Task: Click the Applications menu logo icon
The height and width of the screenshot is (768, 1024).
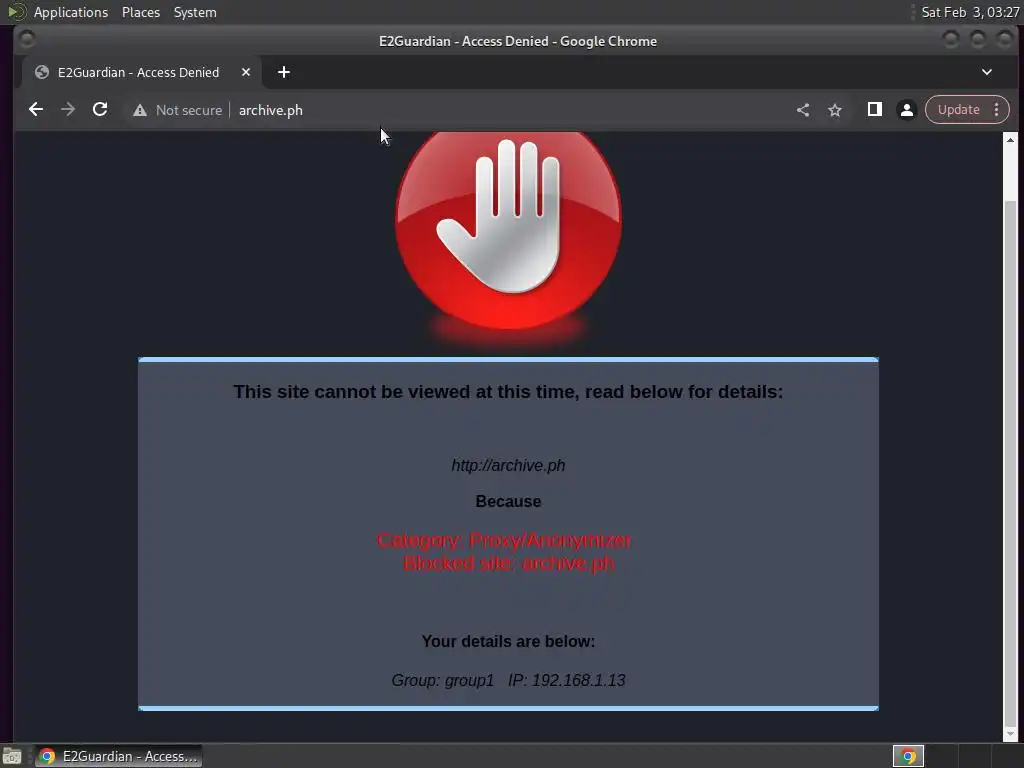Action: pos(16,12)
